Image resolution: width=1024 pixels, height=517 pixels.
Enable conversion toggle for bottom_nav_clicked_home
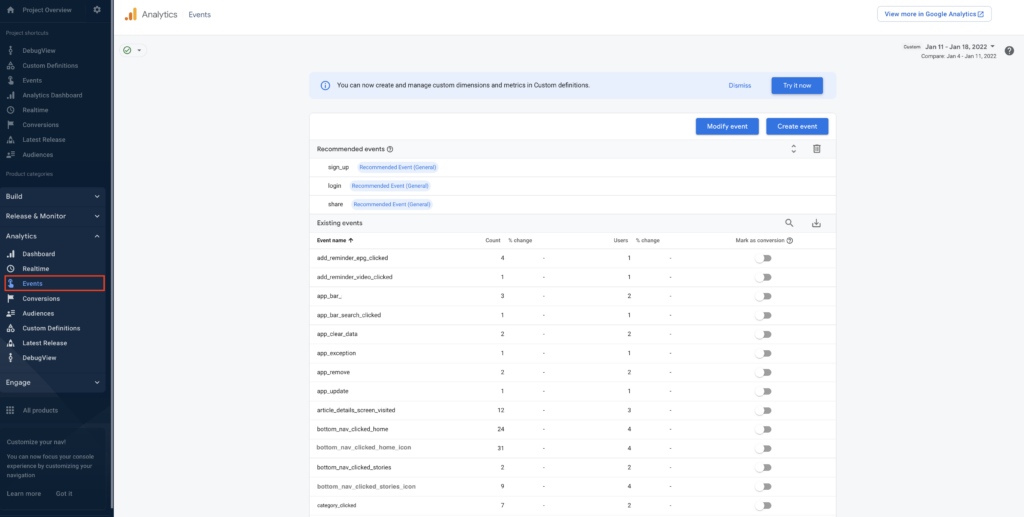pos(764,429)
